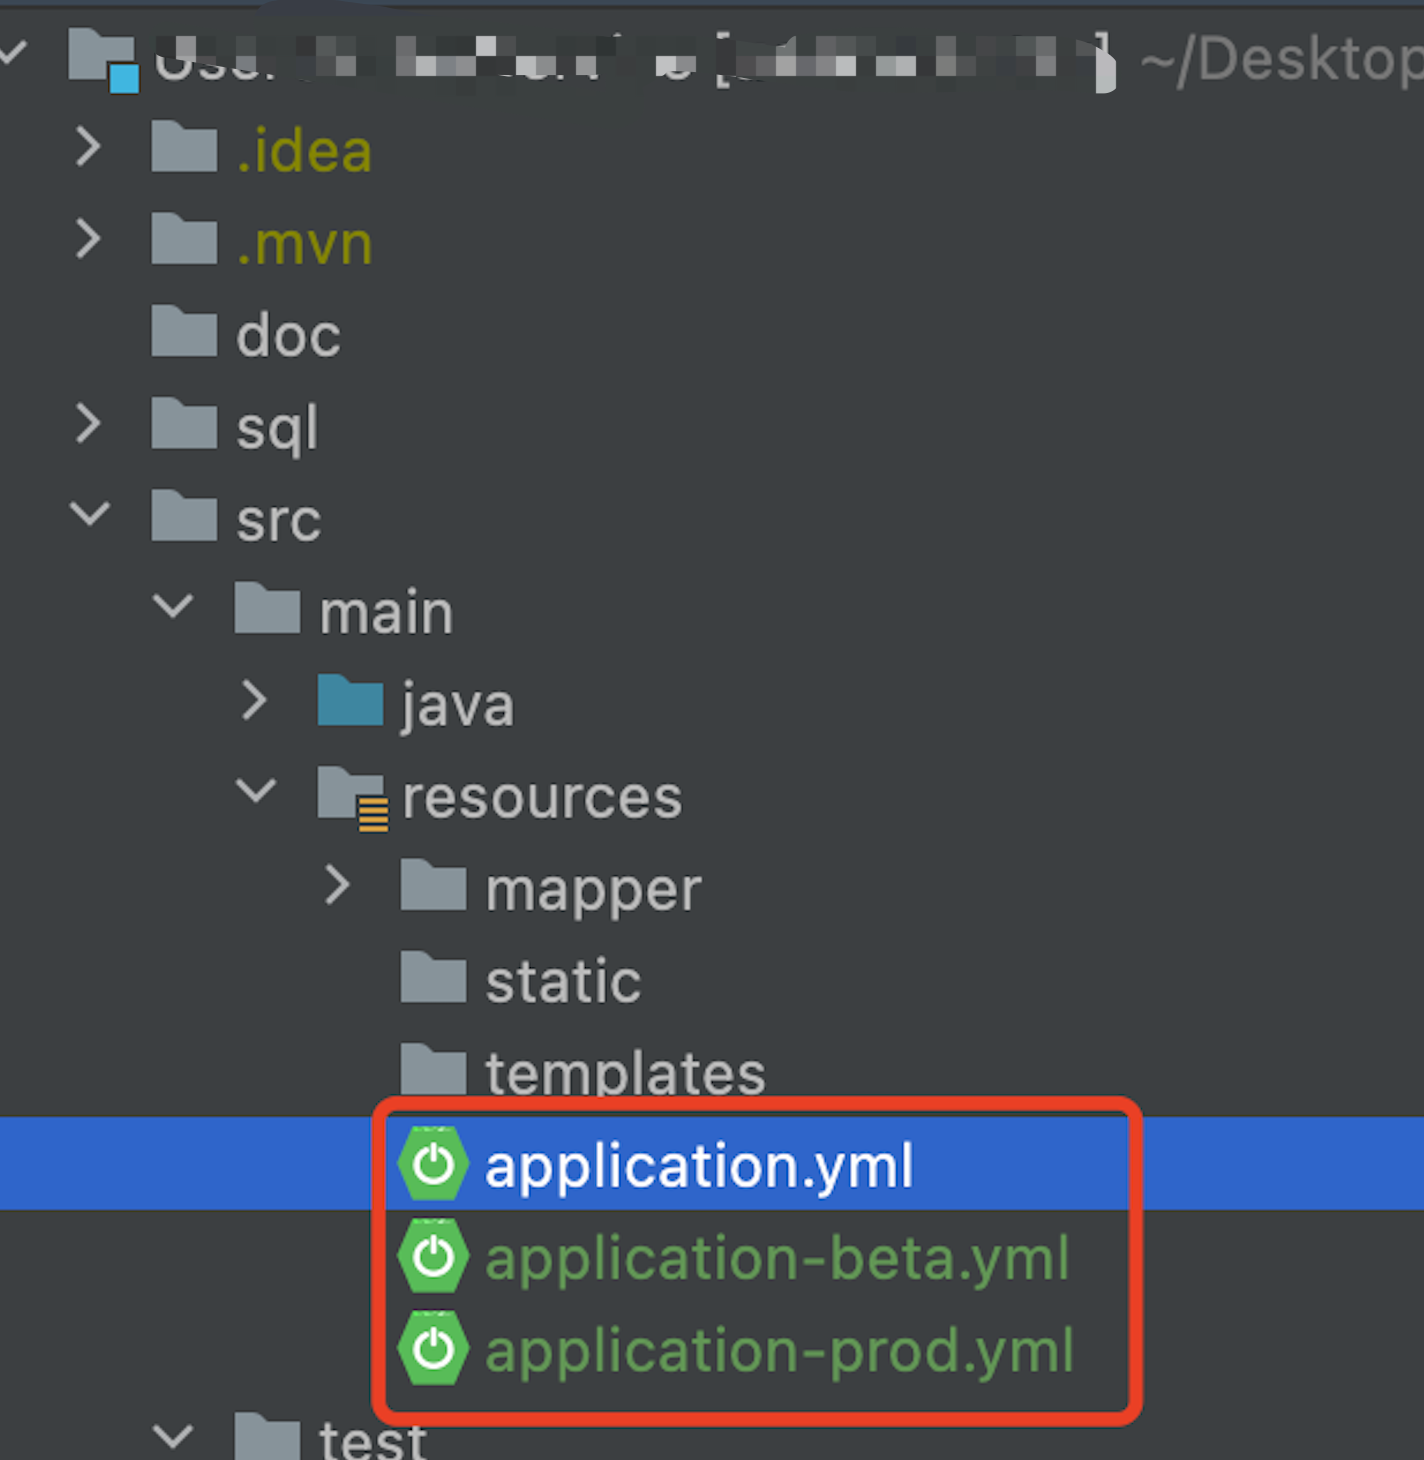The height and width of the screenshot is (1460, 1424).
Task: Click the project root module folder icon
Action: [x=103, y=60]
